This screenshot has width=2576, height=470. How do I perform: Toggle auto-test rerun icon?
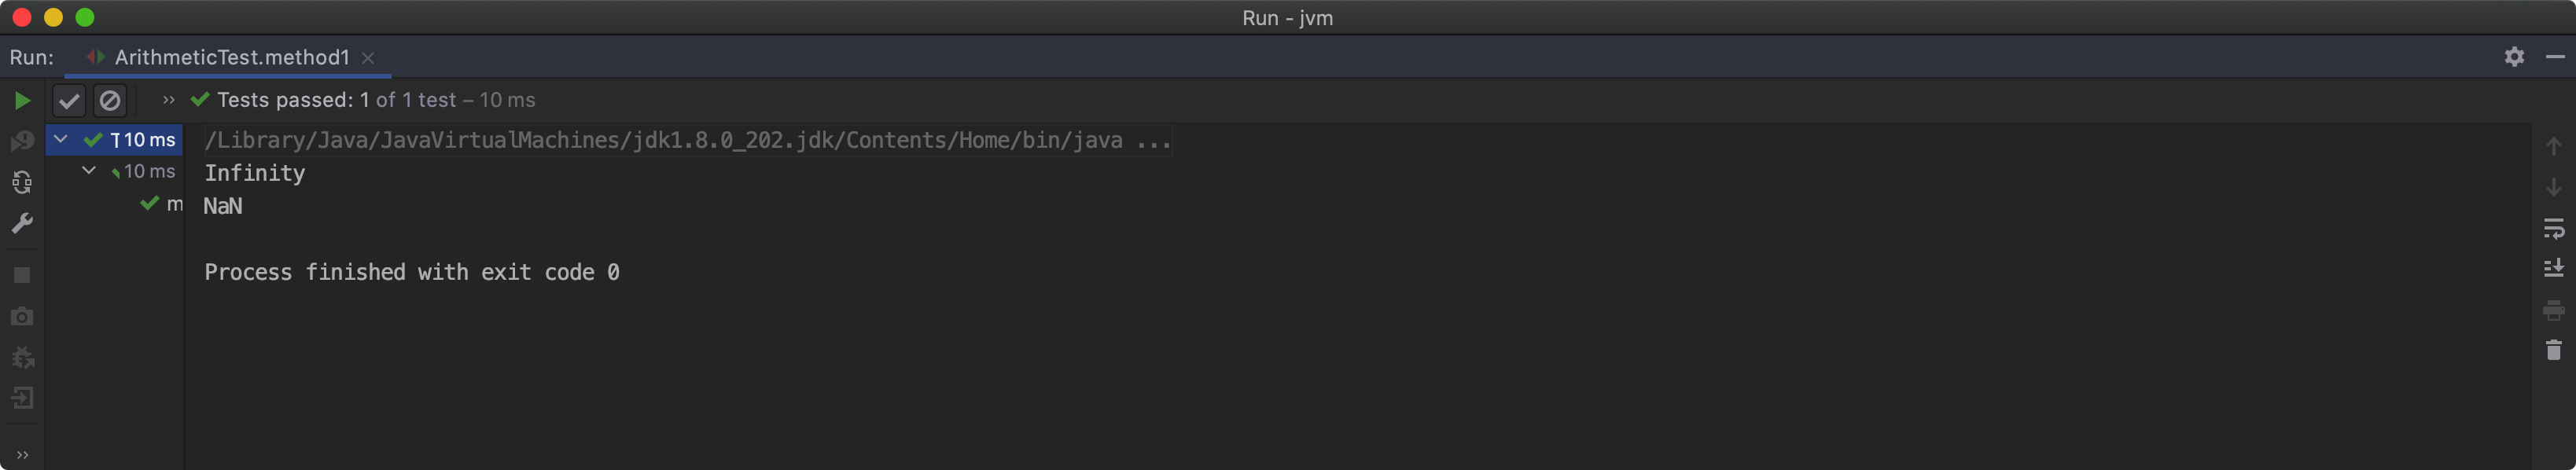pos(22,182)
